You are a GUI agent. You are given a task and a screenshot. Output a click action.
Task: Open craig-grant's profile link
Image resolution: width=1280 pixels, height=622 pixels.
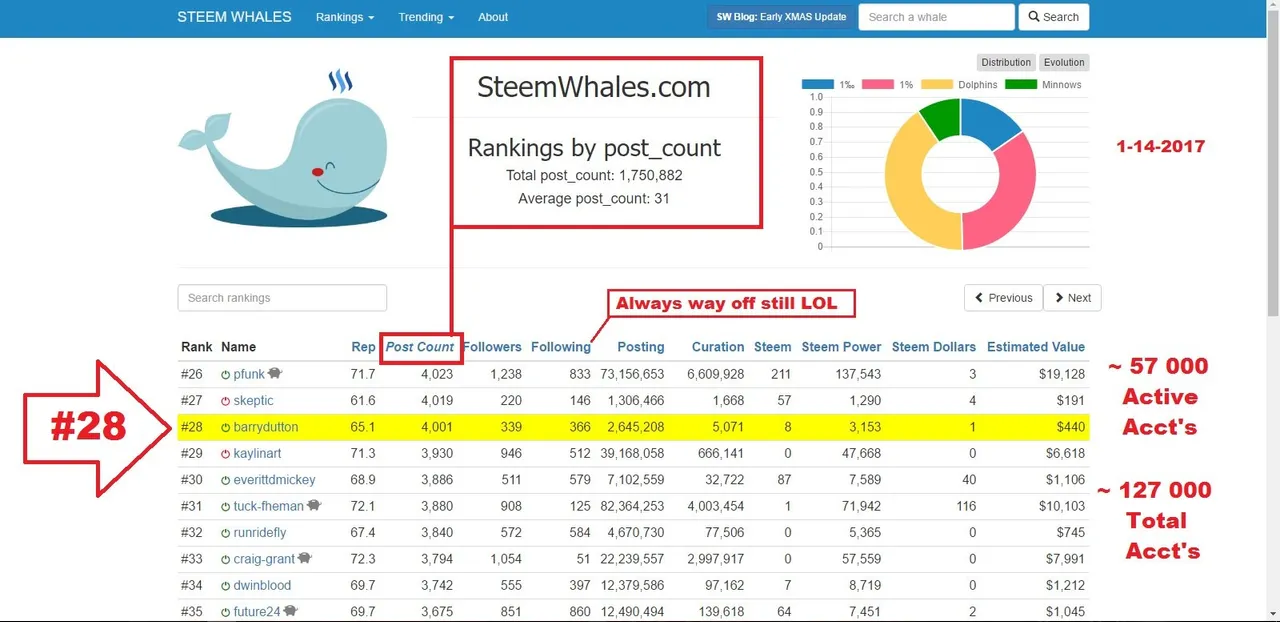coord(264,560)
